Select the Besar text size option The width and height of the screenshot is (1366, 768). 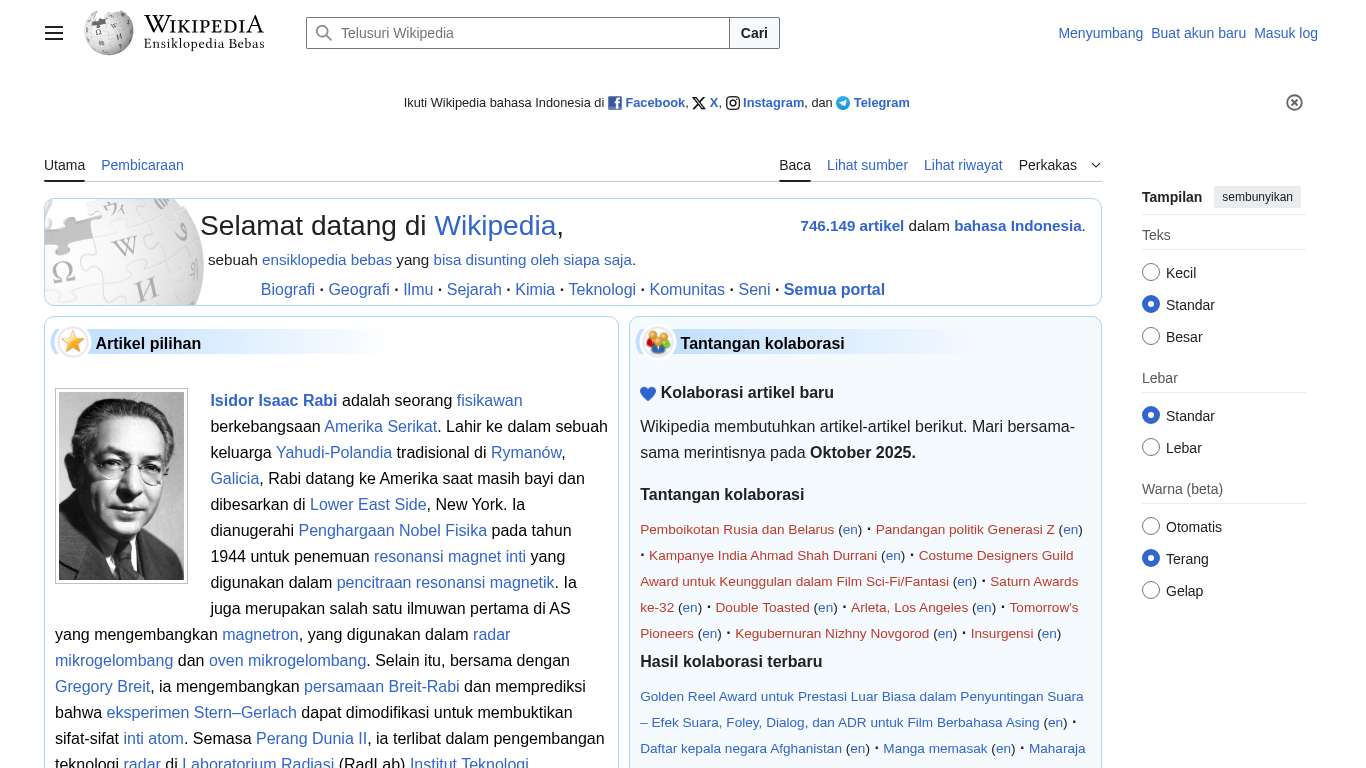(1151, 336)
